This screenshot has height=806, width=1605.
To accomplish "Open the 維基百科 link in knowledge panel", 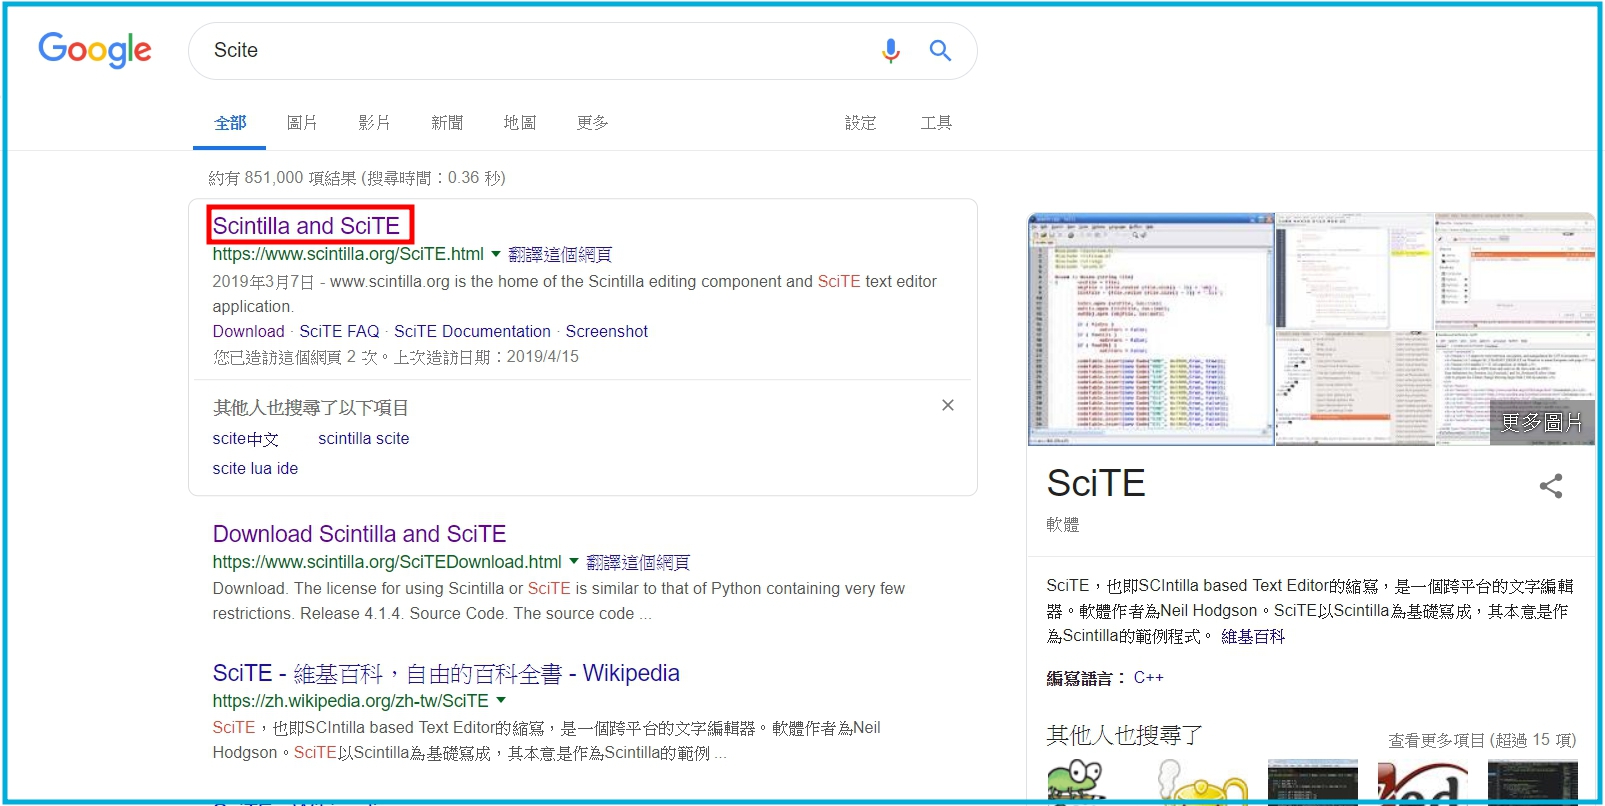I will [1253, 636].
